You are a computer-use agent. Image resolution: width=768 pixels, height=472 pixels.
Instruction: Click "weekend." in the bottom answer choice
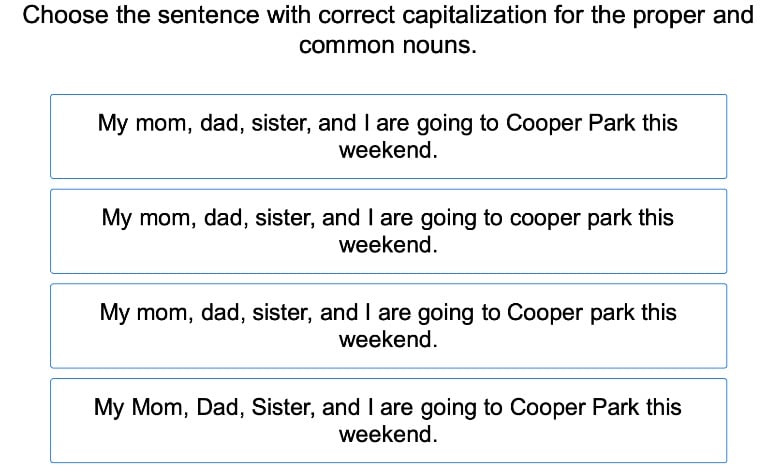coord(388,435)
